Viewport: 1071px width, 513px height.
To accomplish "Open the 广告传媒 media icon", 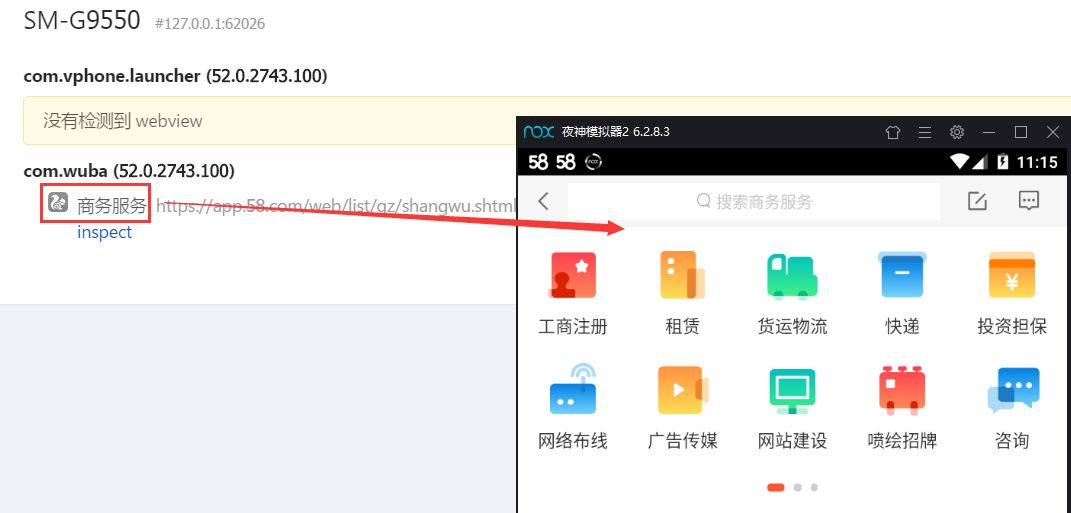I will click(682, 390).
